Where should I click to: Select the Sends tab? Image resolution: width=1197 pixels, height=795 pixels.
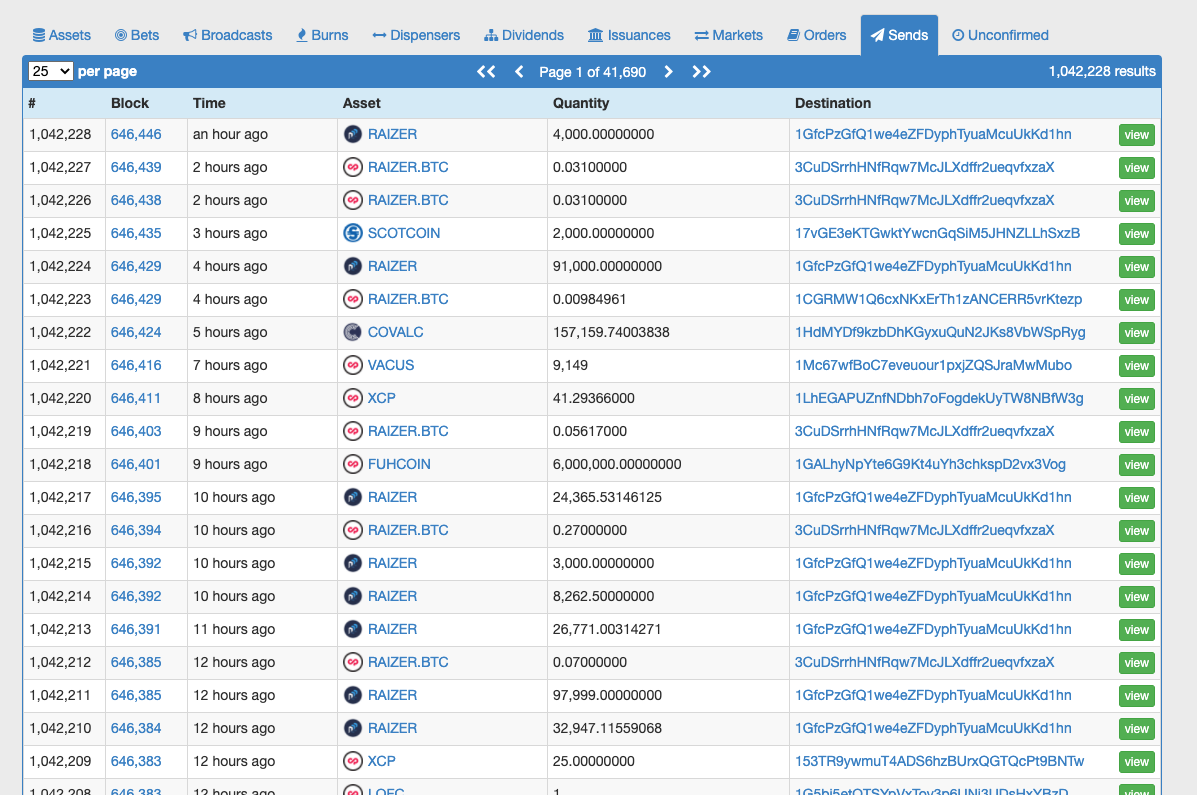(899, 35)
